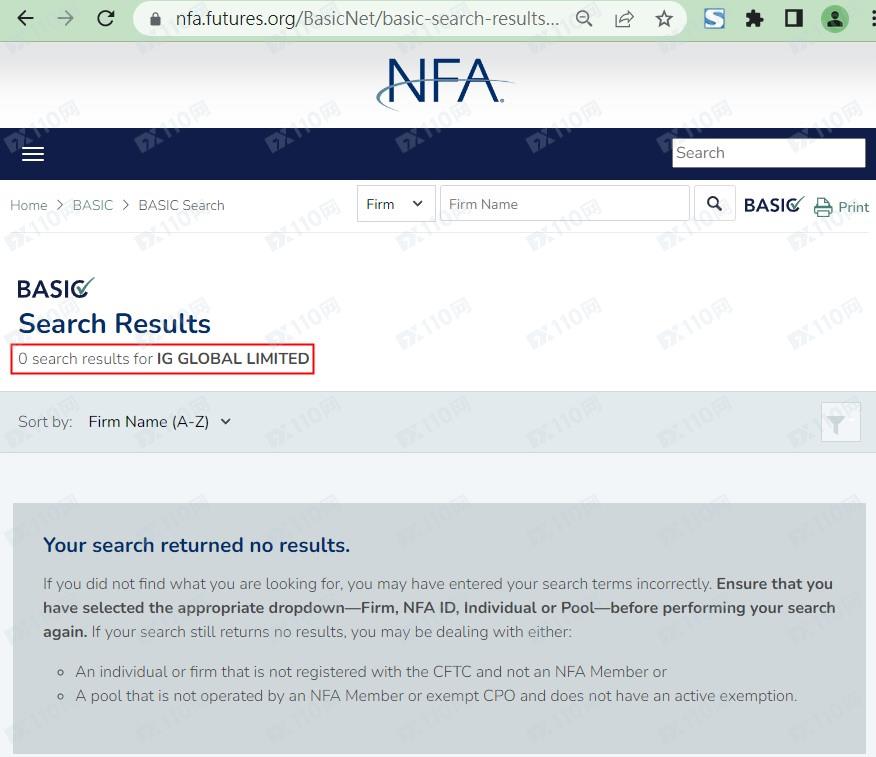Click the share page icon

(x=623, y=19)
